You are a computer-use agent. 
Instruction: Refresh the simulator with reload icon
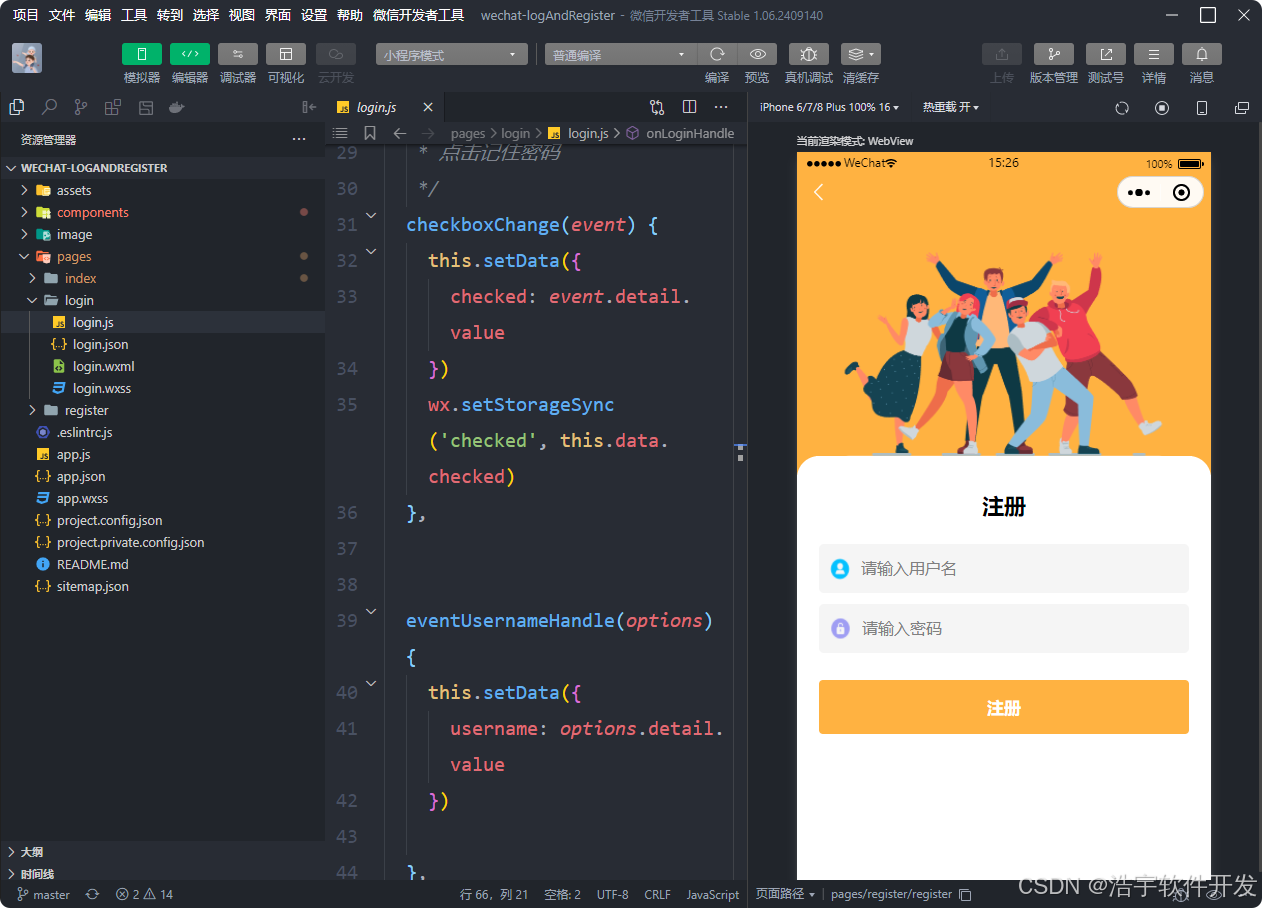[1122, 108]
